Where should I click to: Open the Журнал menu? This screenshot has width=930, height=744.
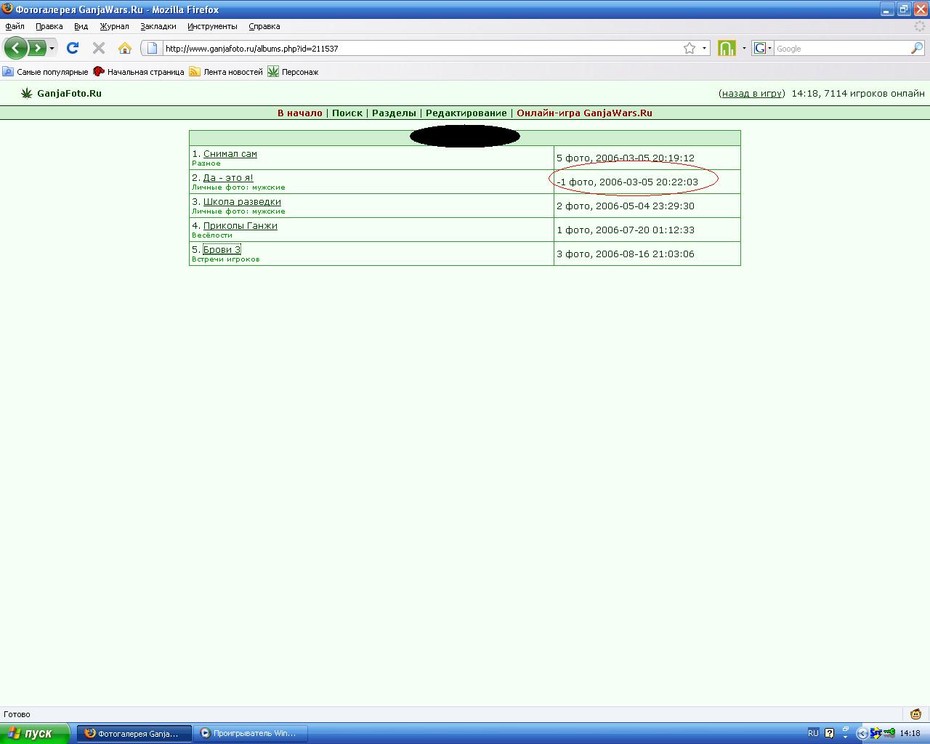coord(114,26)
